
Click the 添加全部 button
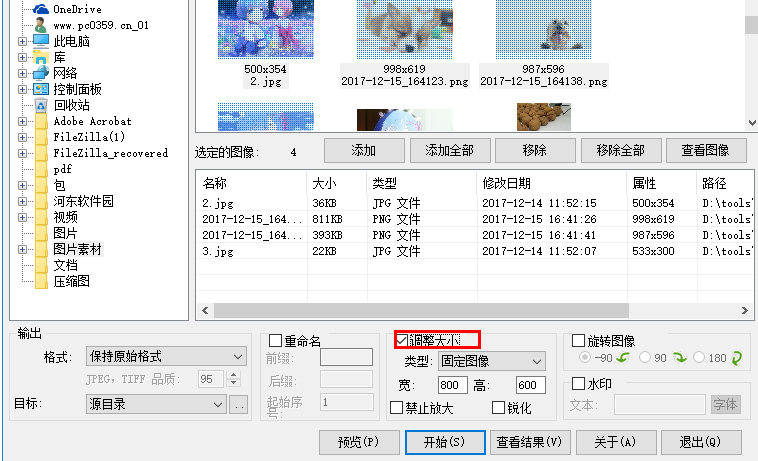click(x=450, y=150)
